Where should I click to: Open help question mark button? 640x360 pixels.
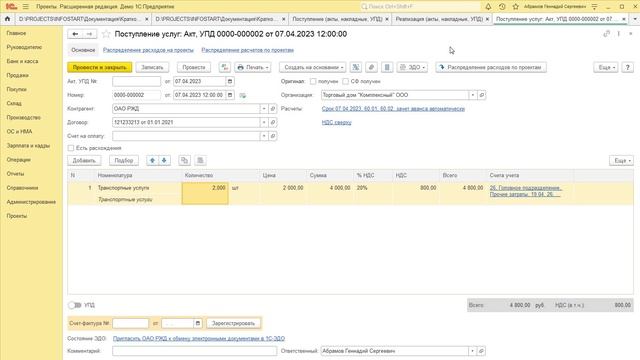[627, 67]
